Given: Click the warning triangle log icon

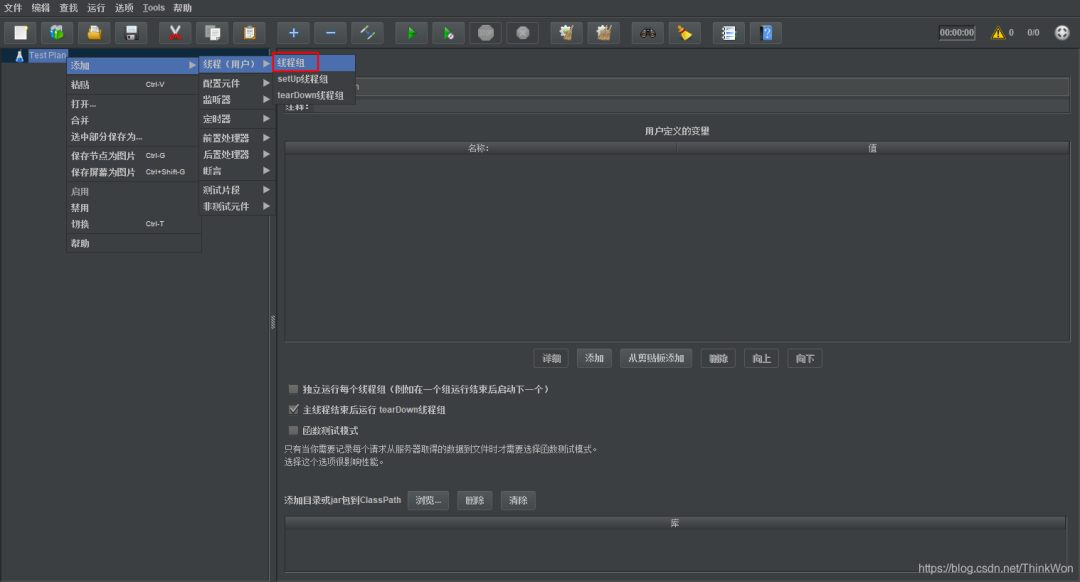Looking at the screenshot, I should (x=997, y=32).
